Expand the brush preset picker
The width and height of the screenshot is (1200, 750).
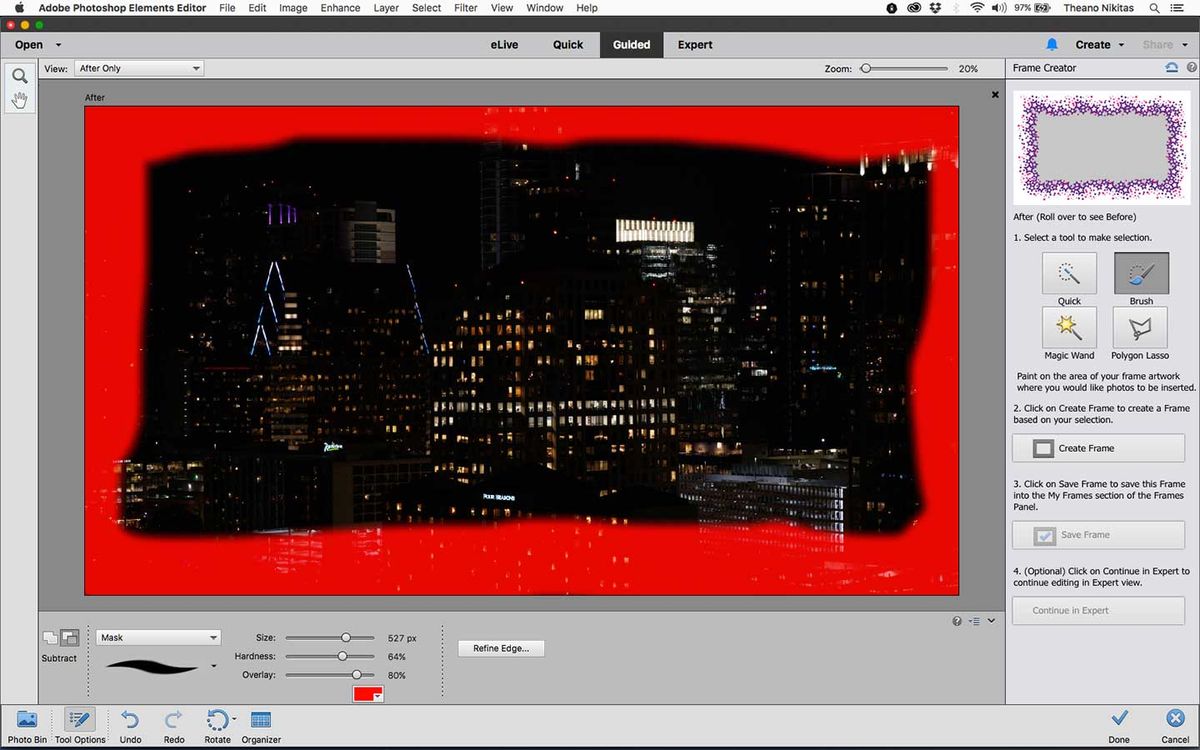(213, 664)
